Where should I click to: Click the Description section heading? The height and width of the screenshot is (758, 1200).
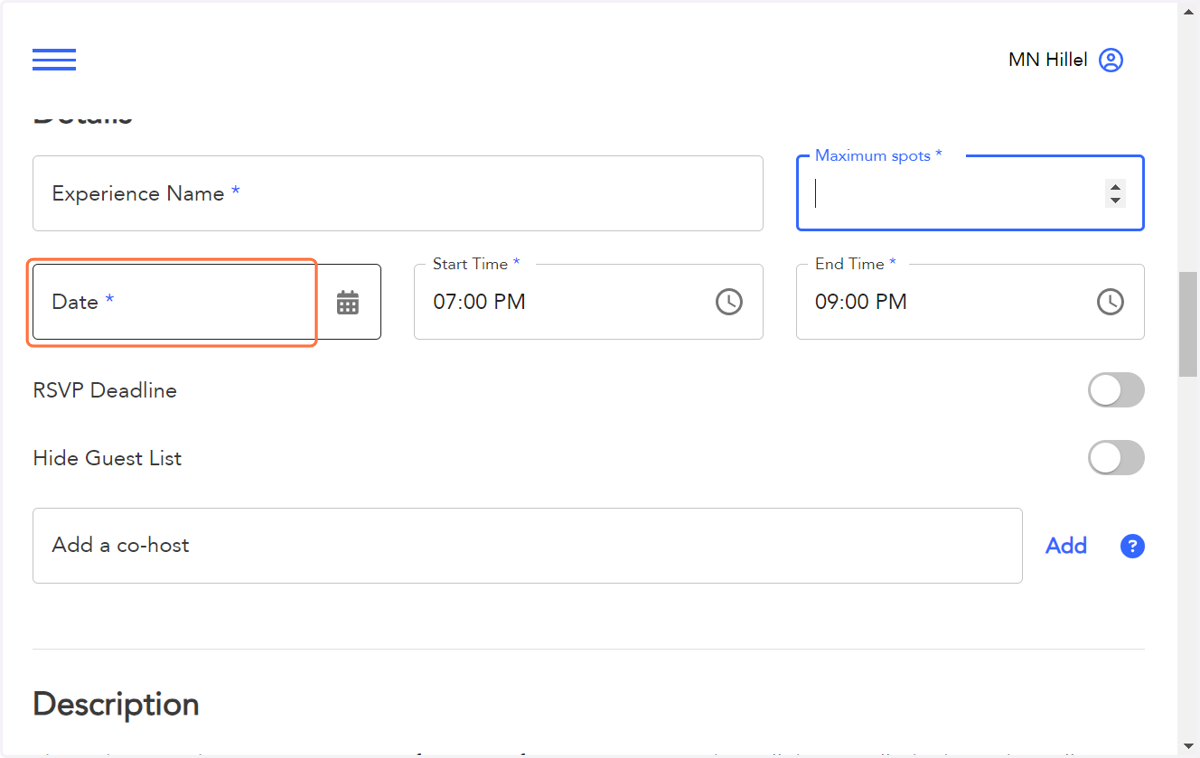point(116,704)
